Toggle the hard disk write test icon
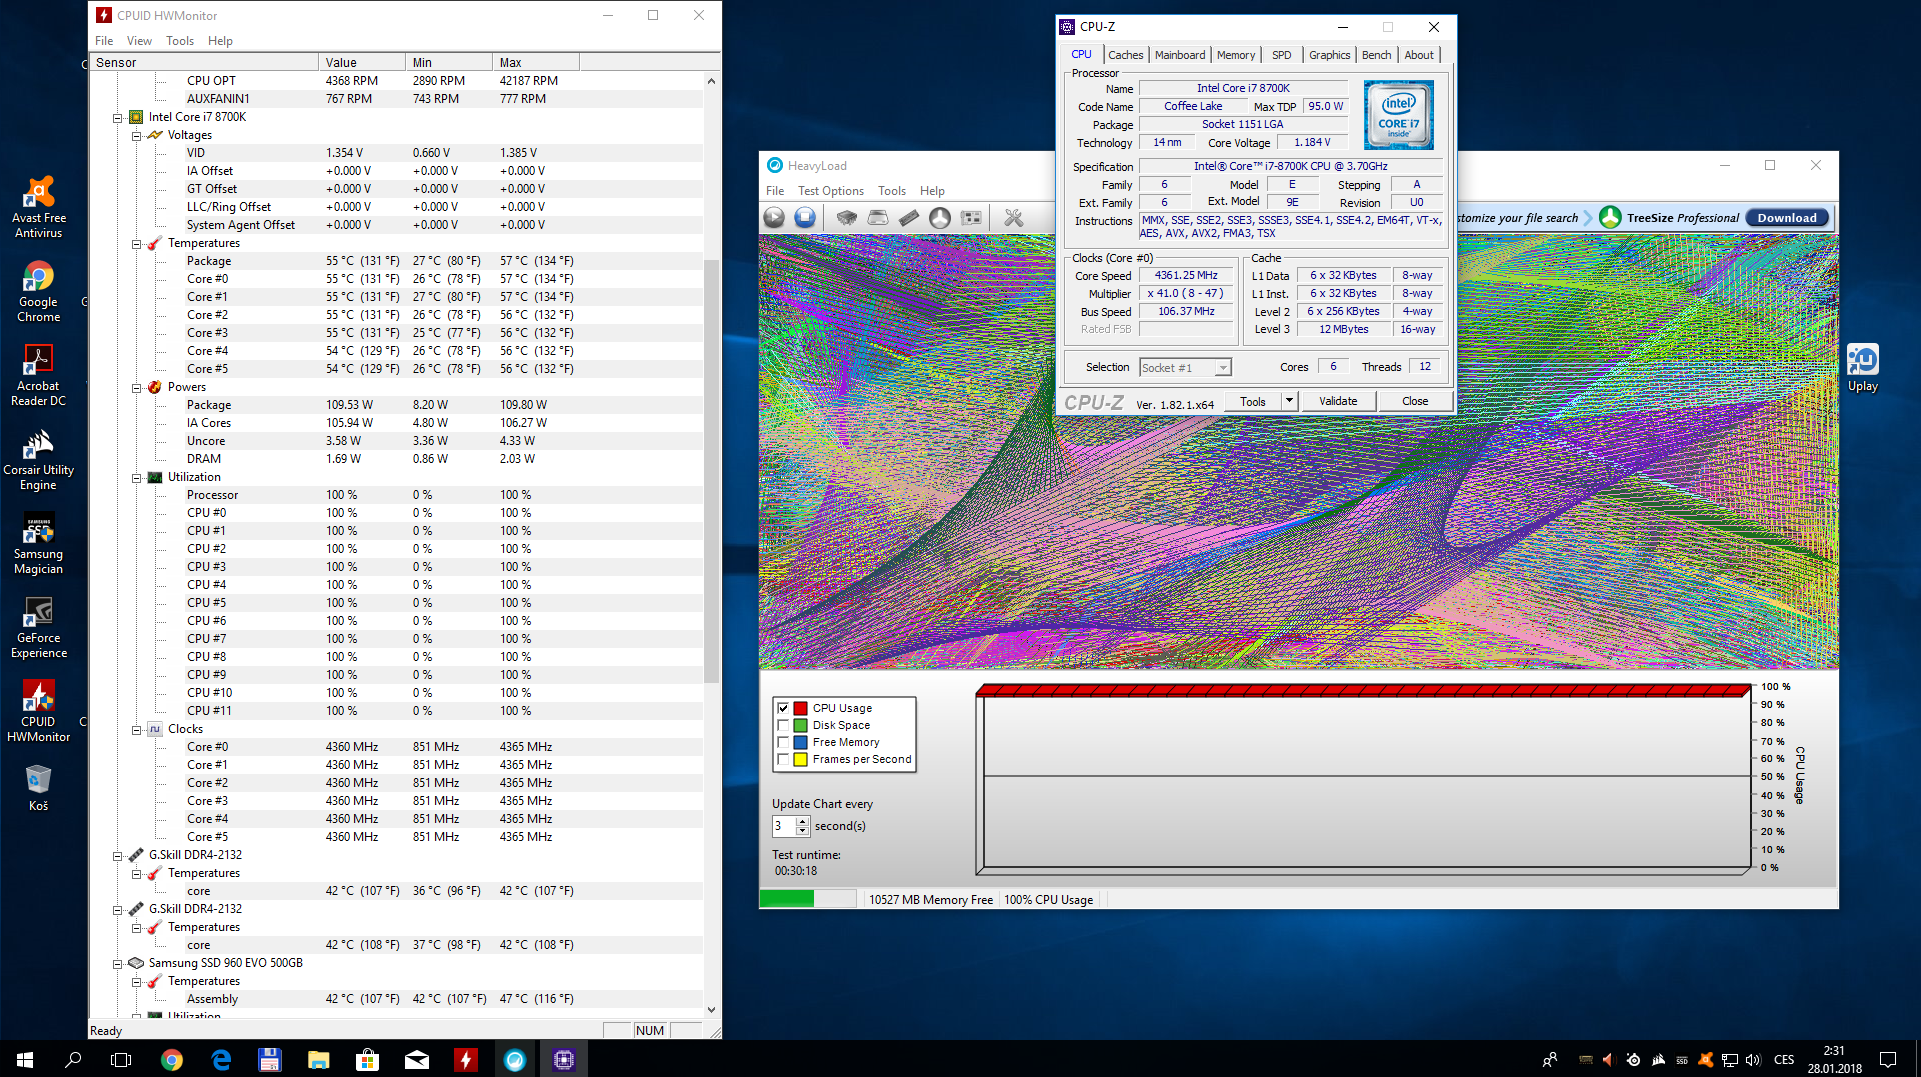 coord(878,218)
